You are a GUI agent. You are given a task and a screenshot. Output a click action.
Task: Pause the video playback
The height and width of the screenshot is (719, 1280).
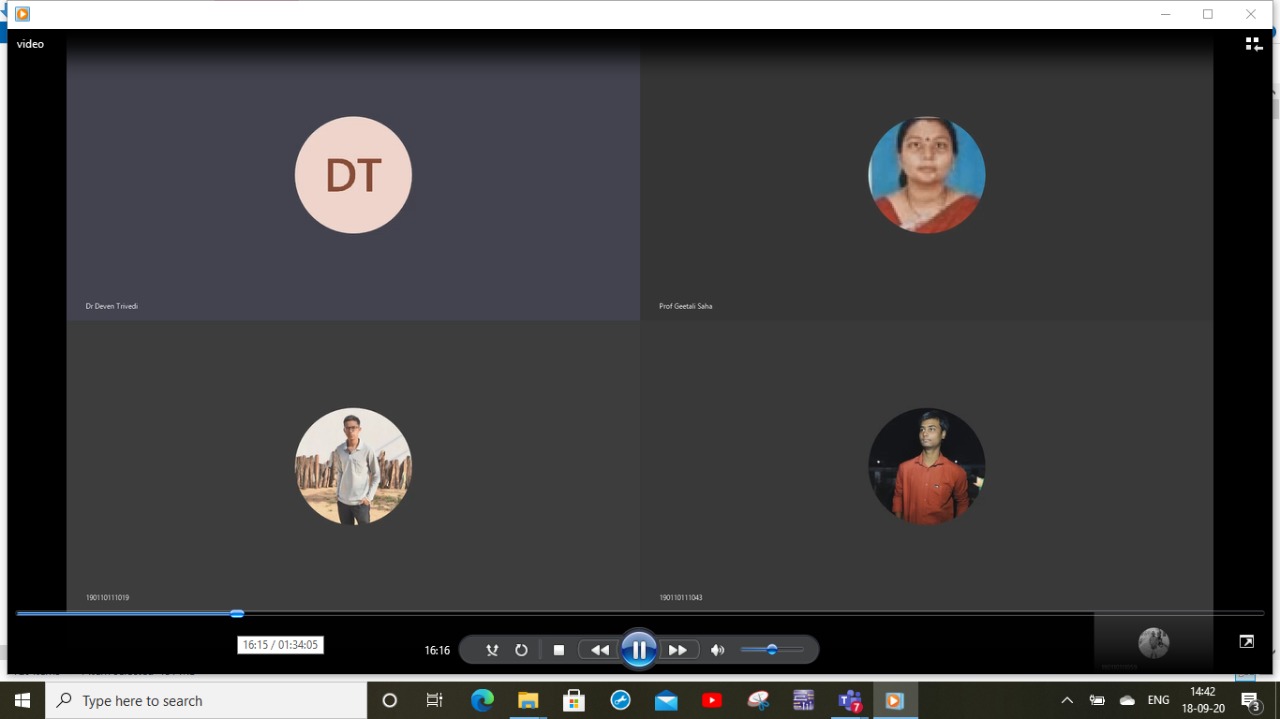click(x=638, y=650)
